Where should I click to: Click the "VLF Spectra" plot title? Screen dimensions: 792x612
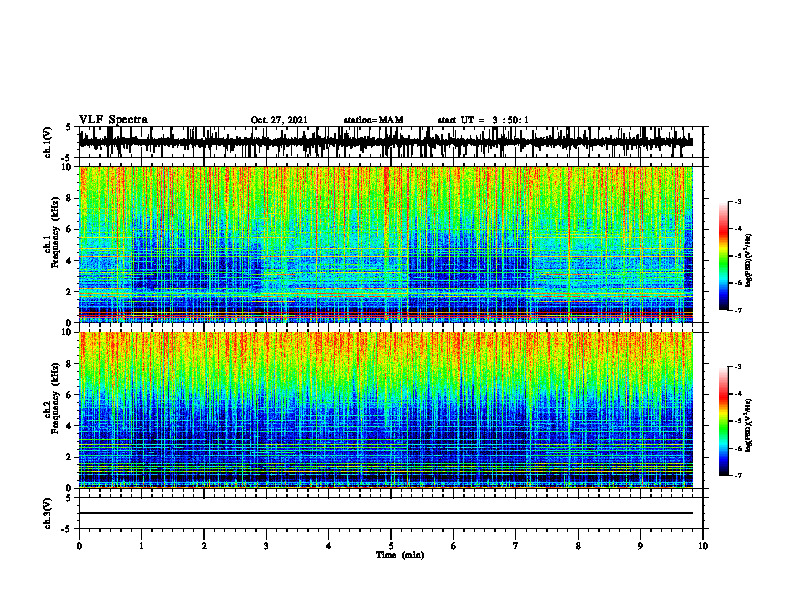coord(113,120)
